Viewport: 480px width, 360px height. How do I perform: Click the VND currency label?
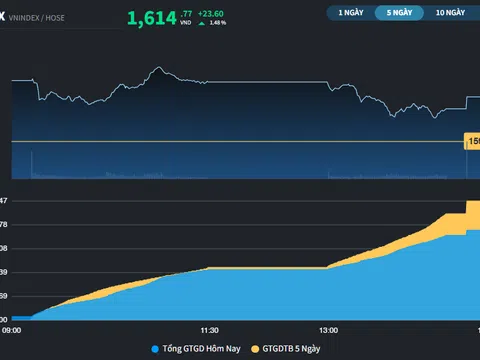click(186, 23)
